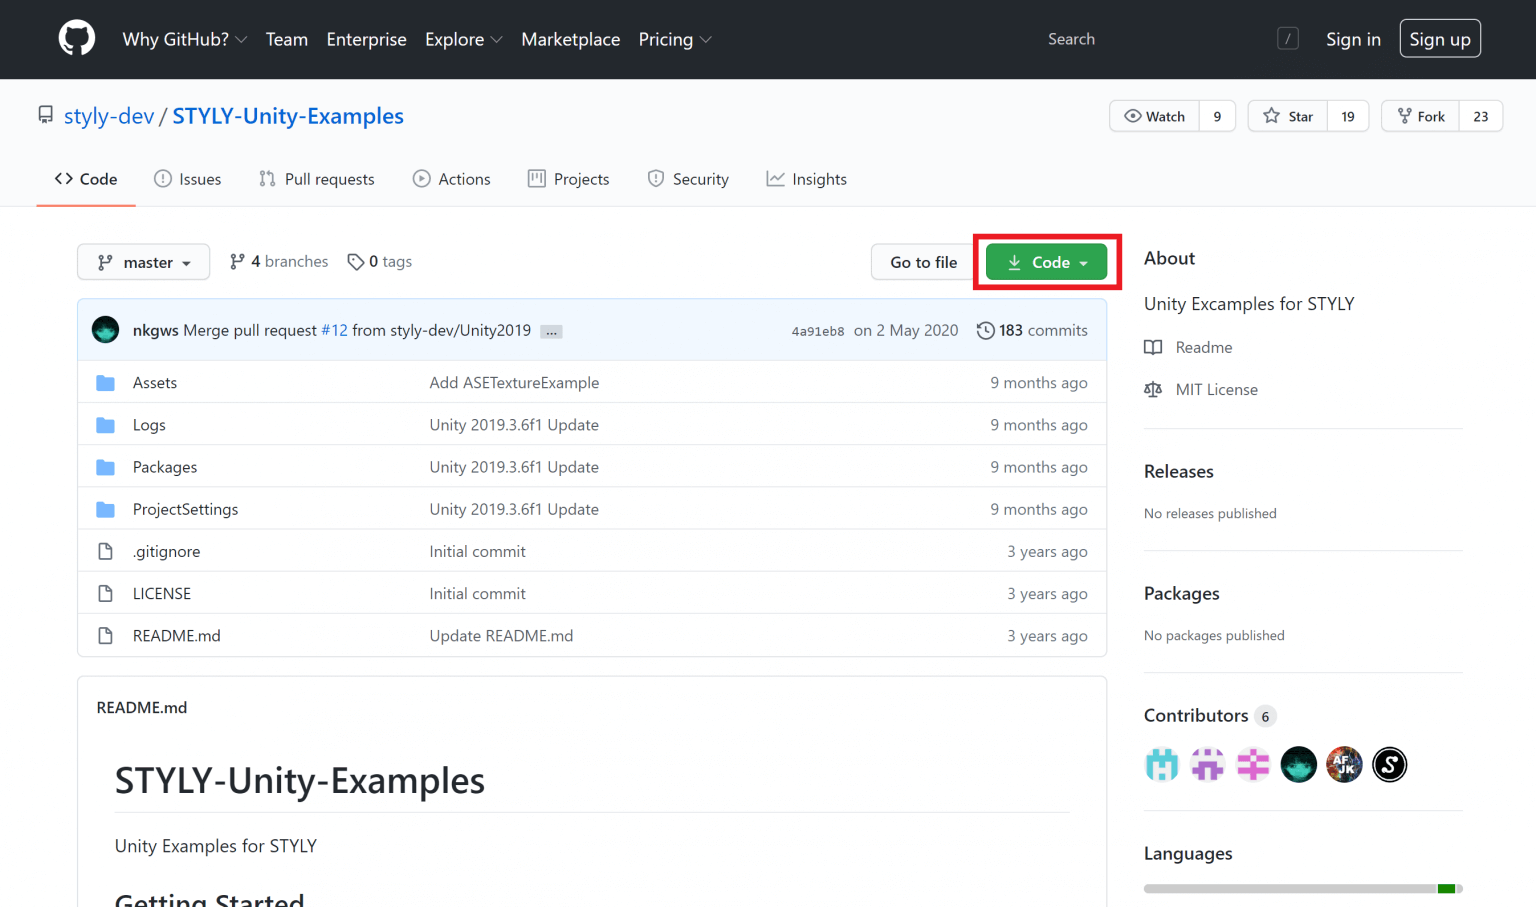Open the repository book icon next to styly-dev
Viewport: 1536px width, 907px height.
[x=45, y=114]
